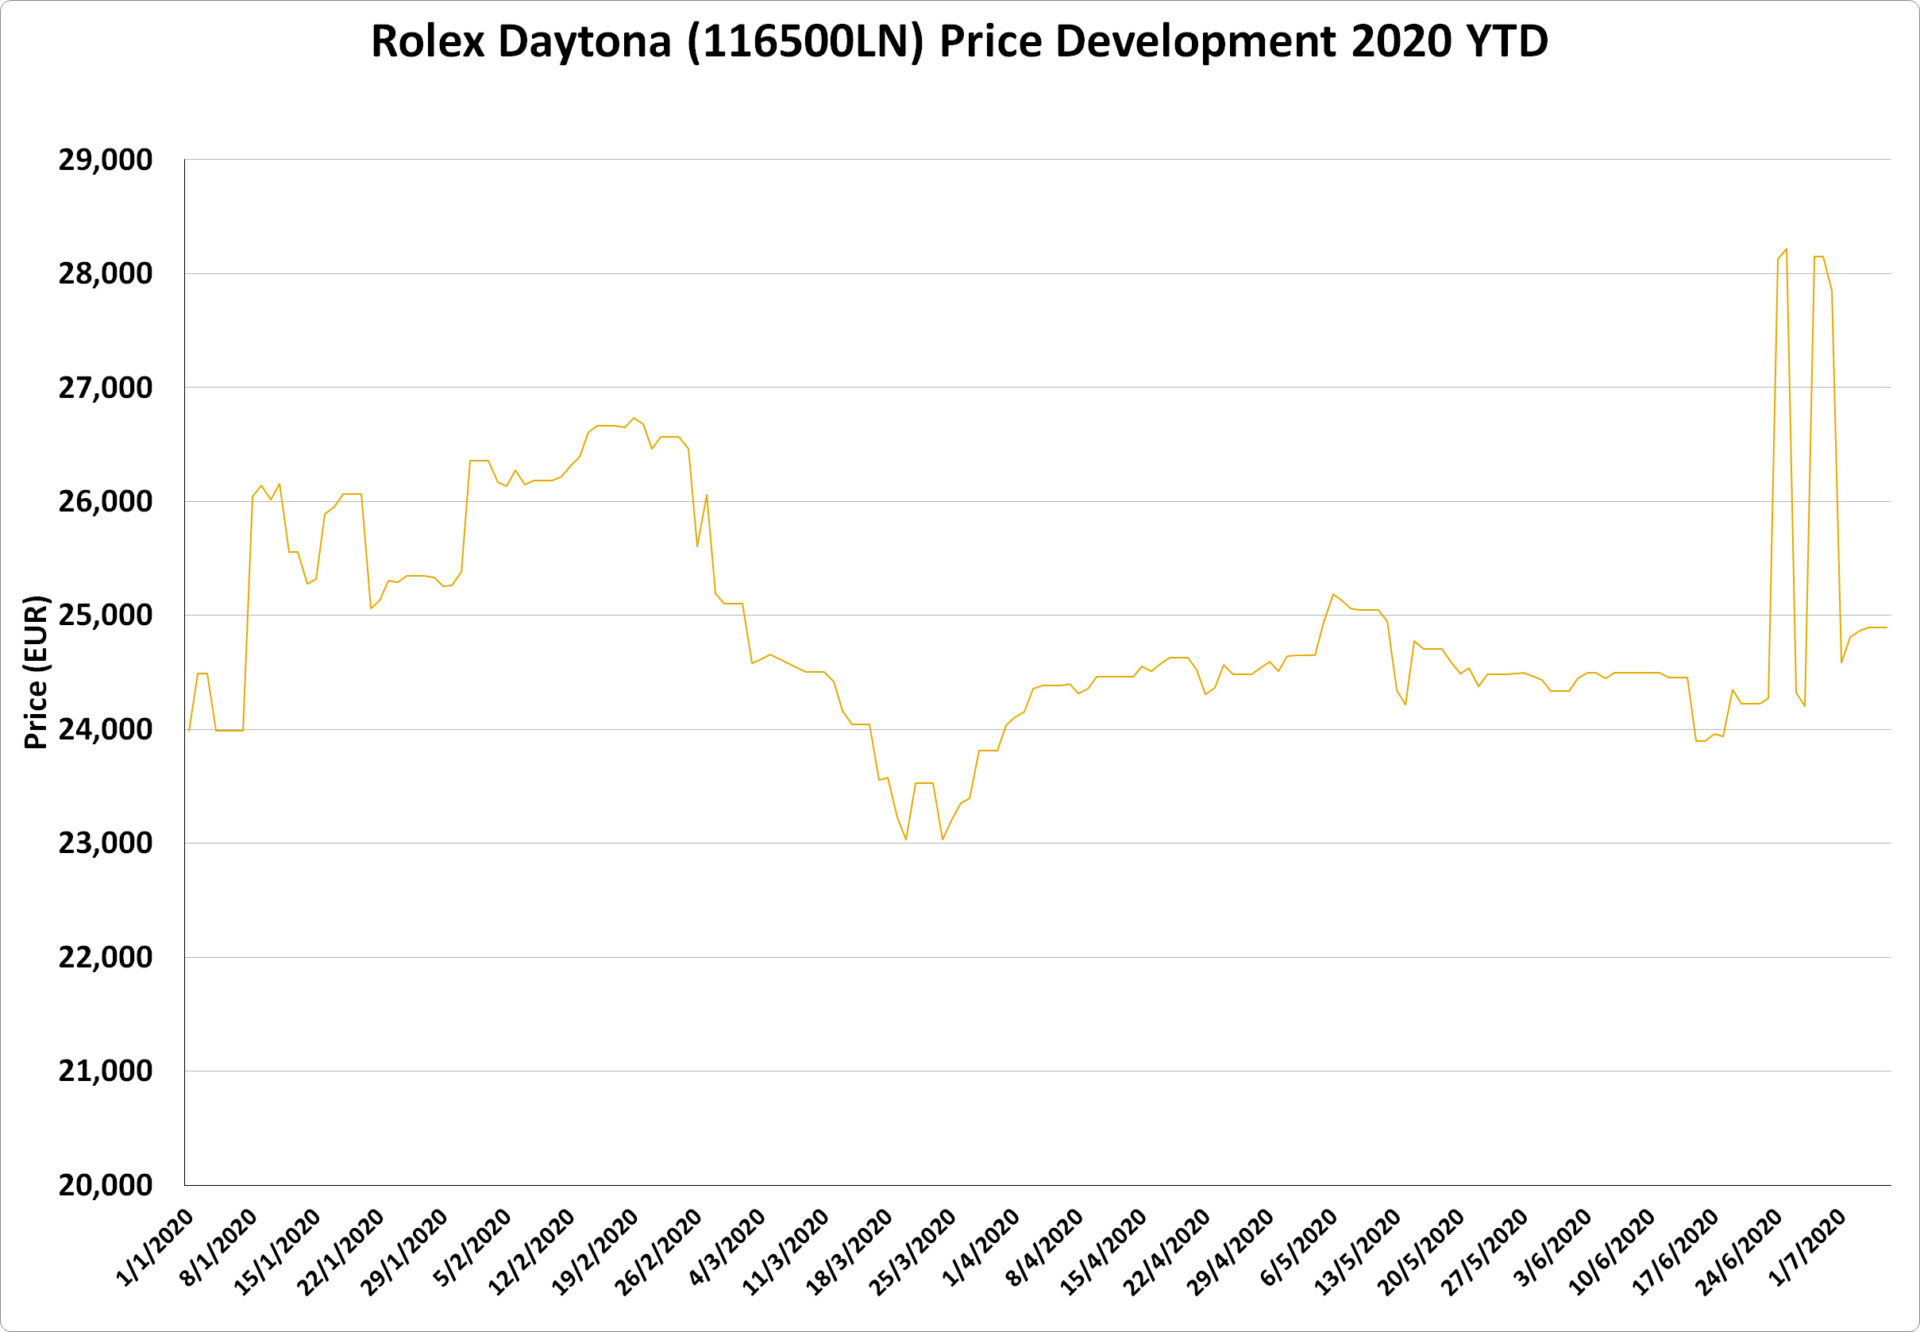
Task: Click the 25/3/2020 date label
Action: pos(913,1252)
